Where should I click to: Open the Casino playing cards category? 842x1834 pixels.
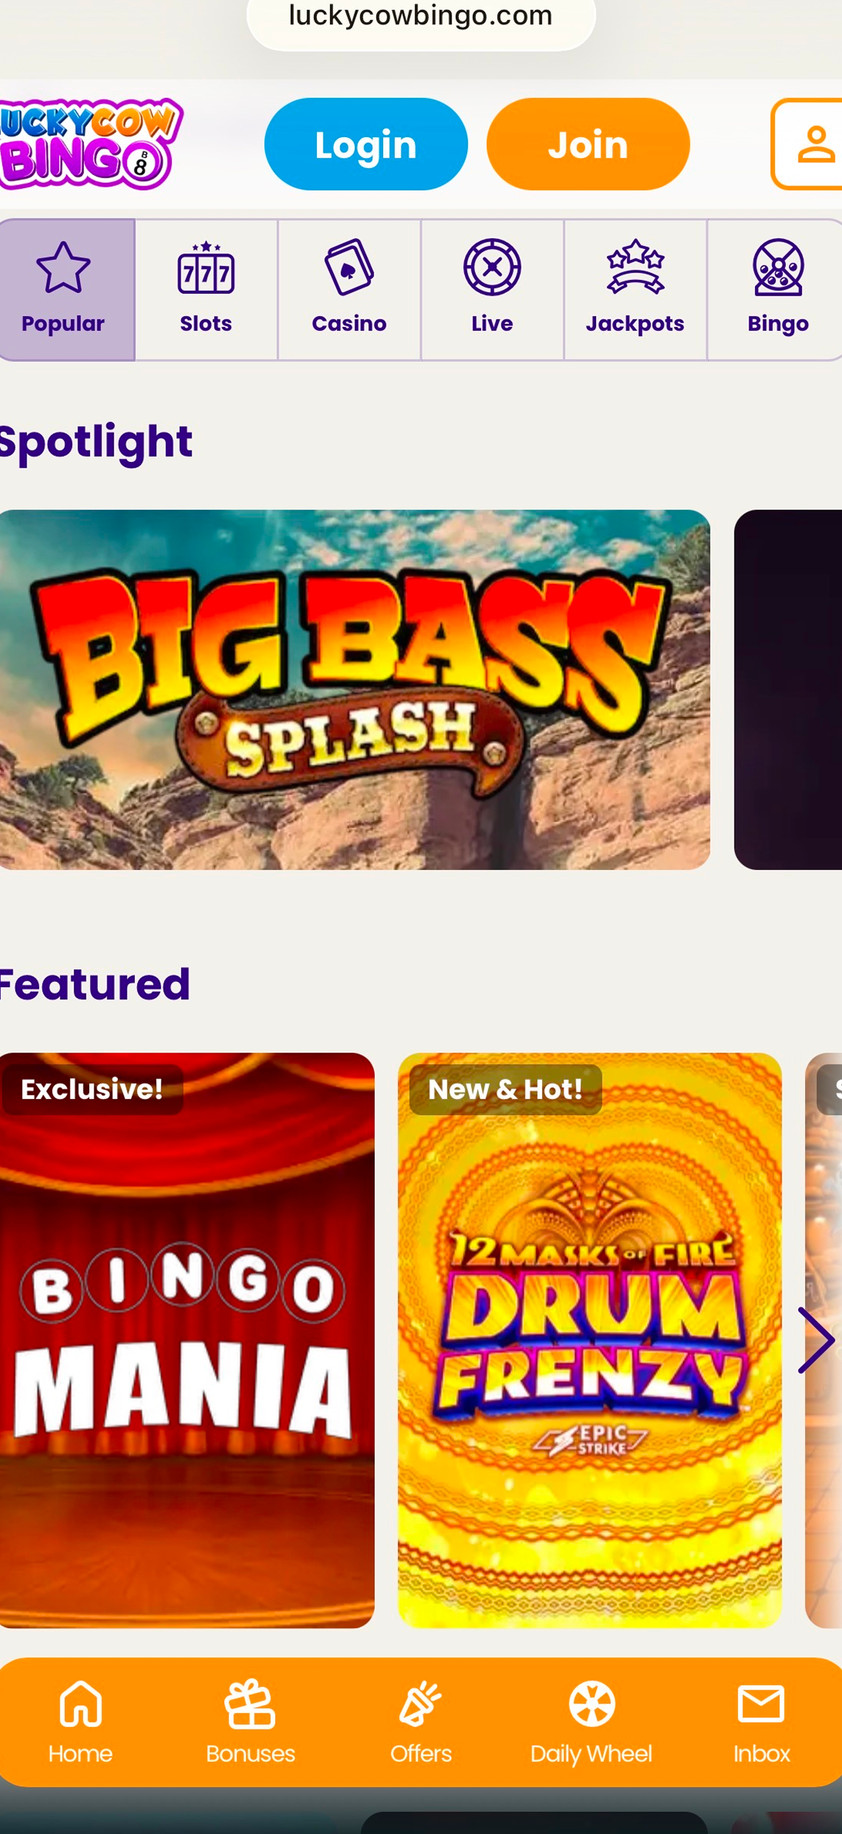point(349,290)
